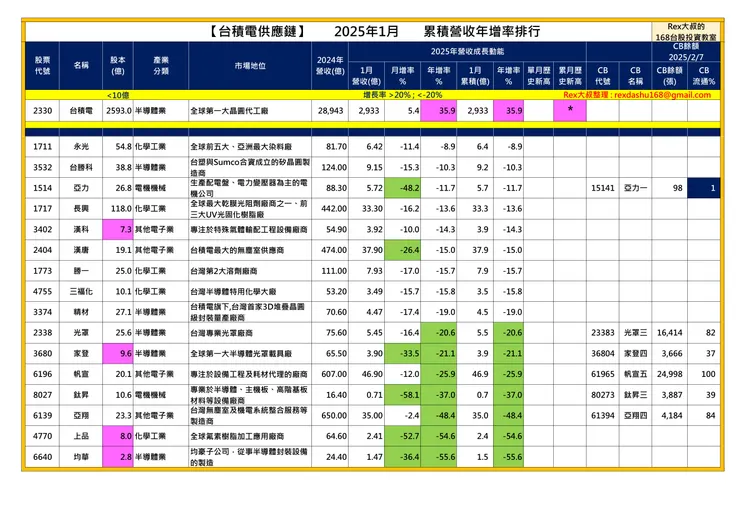
Task: Click the 16,414 CB balance value
Action: tap(669, 333)
